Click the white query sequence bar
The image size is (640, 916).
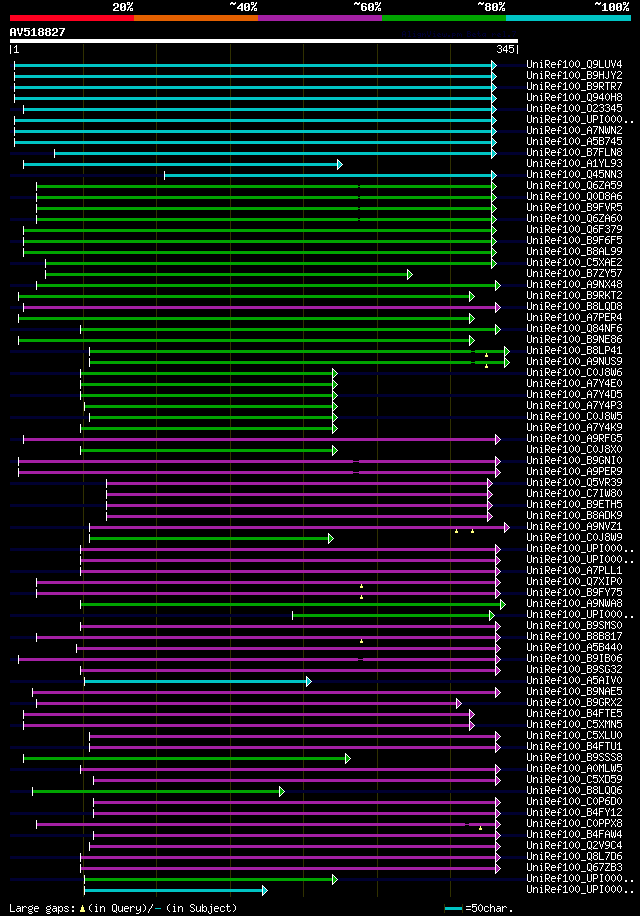264,41
